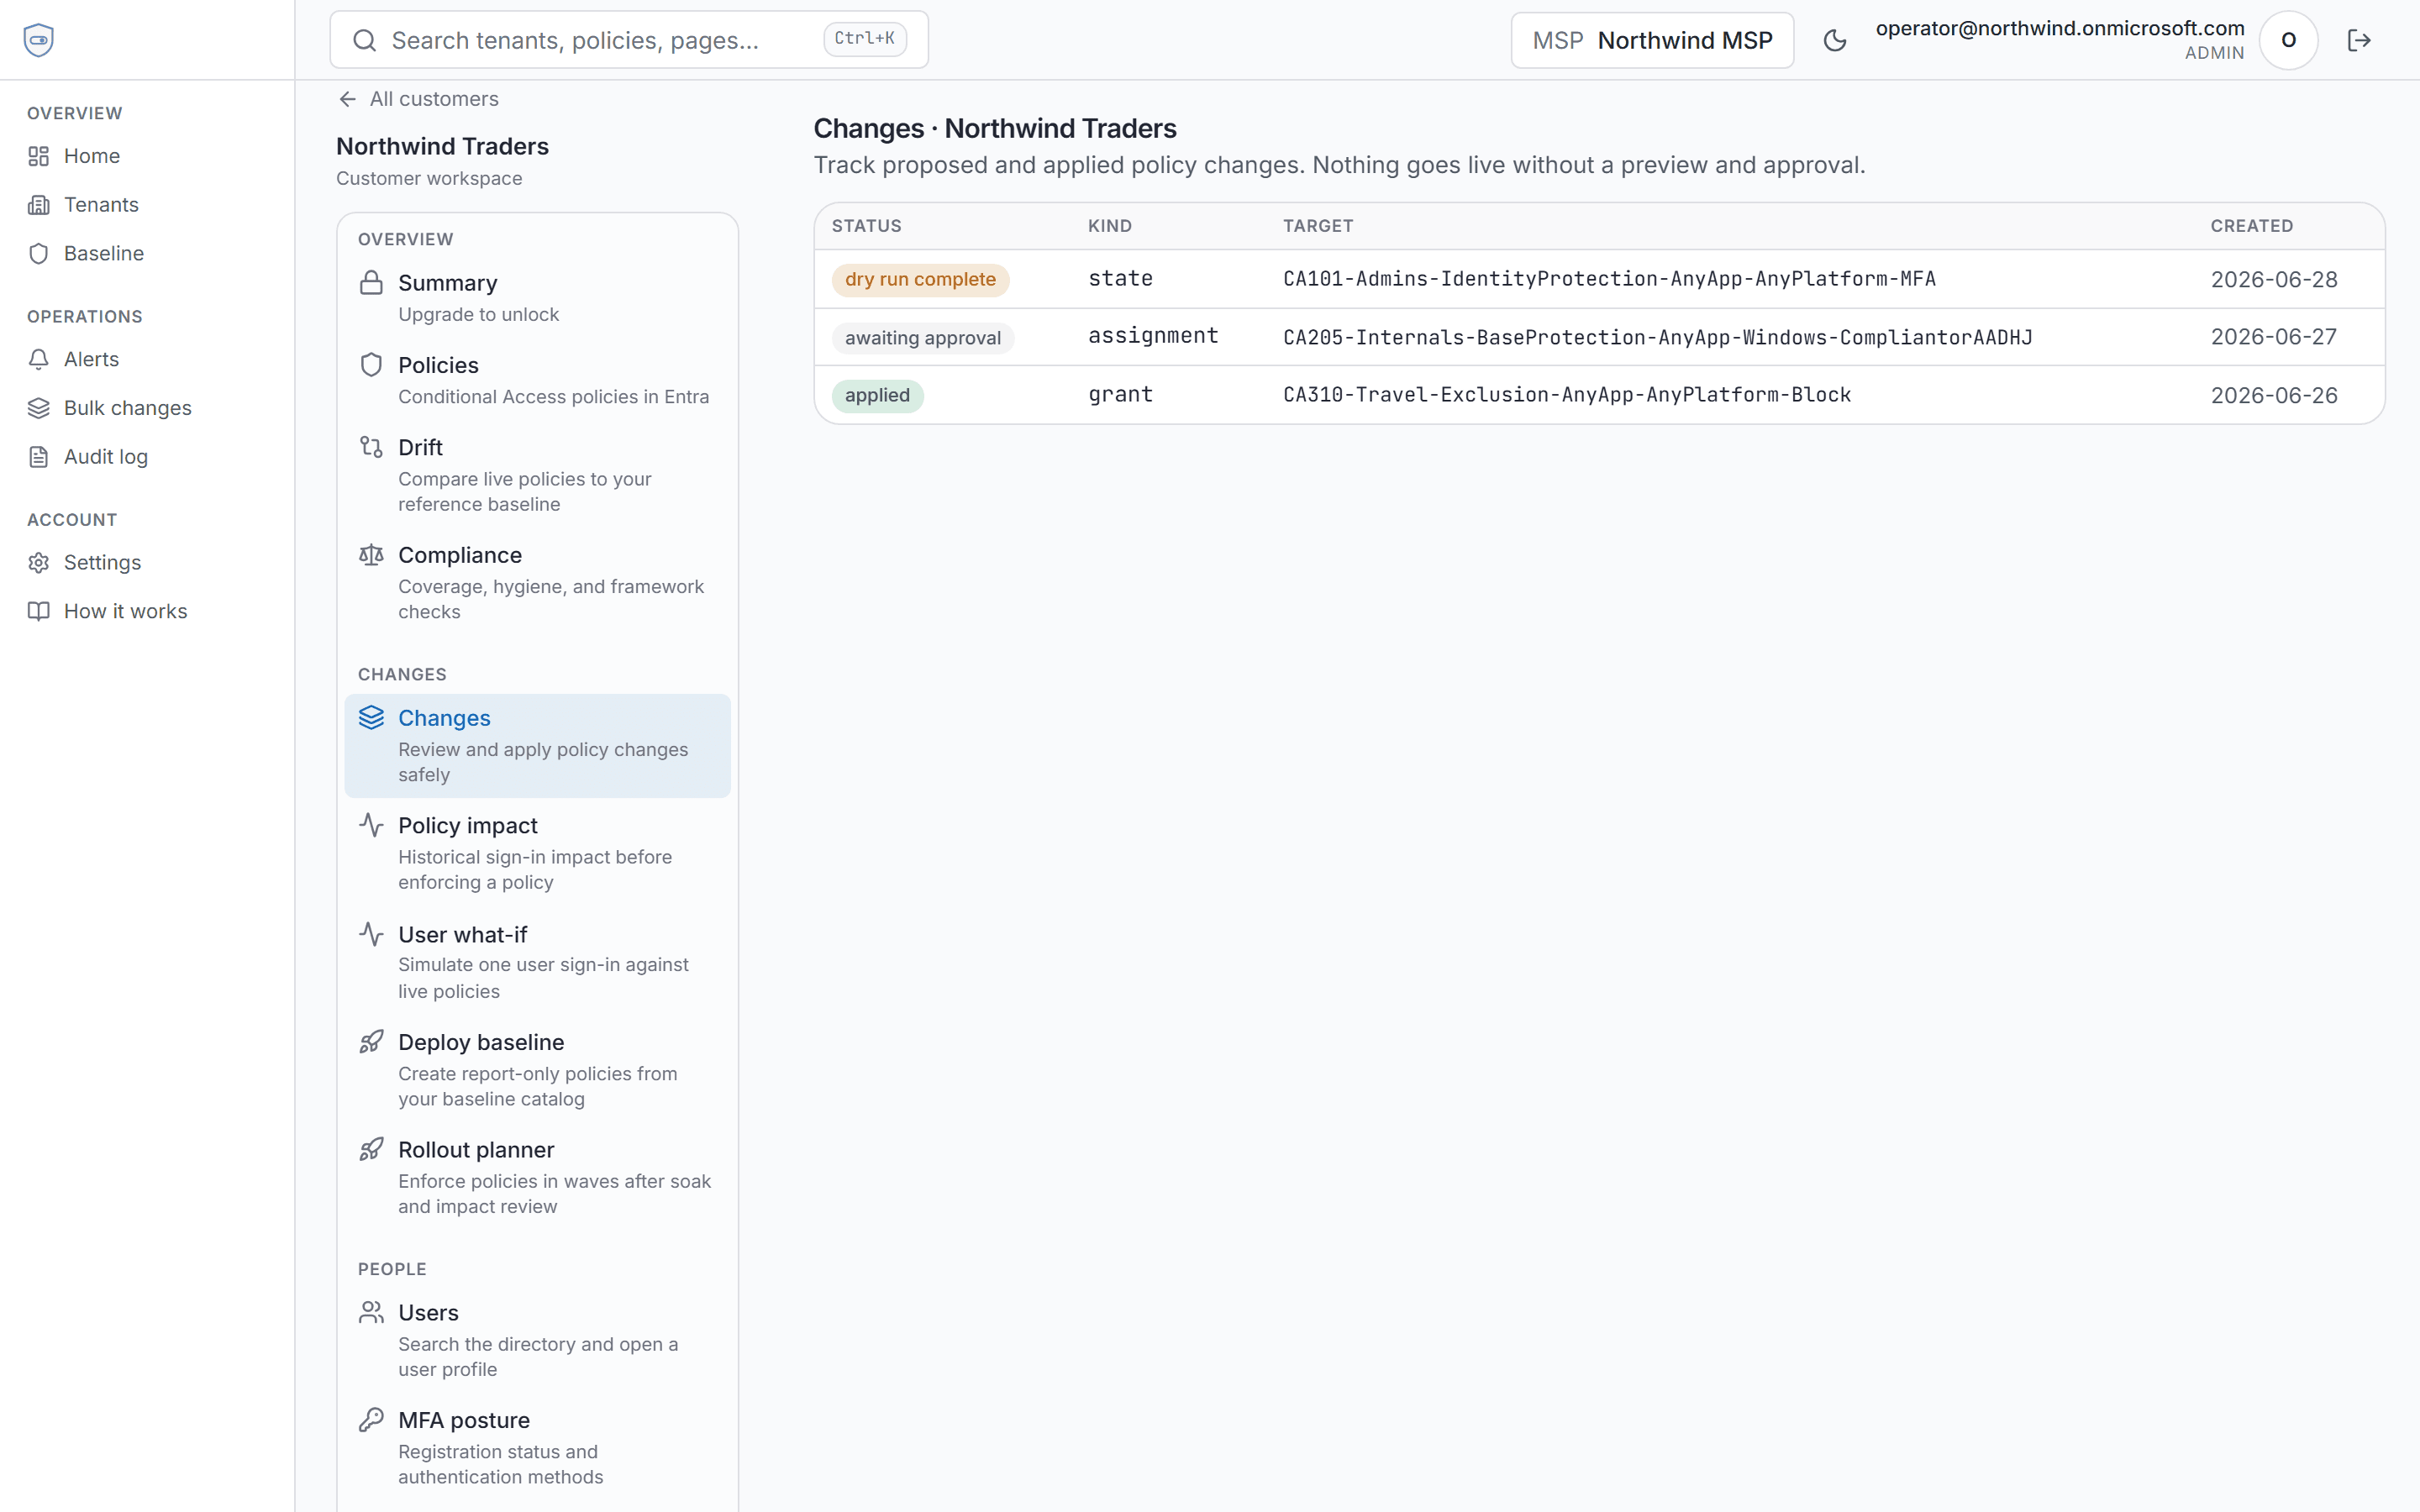
Task: Click the Changes layers icon in workspace menu
Action: pyautogui.click(x=371, y=718)
